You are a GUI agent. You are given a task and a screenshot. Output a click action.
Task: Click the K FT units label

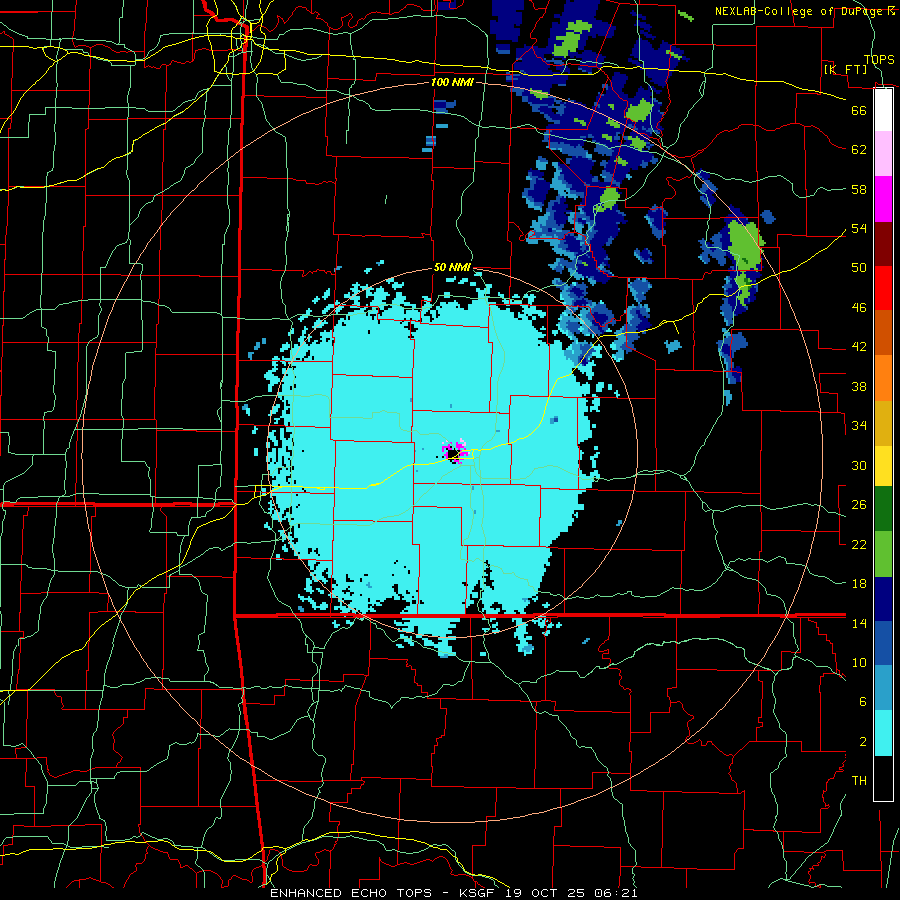845,69
